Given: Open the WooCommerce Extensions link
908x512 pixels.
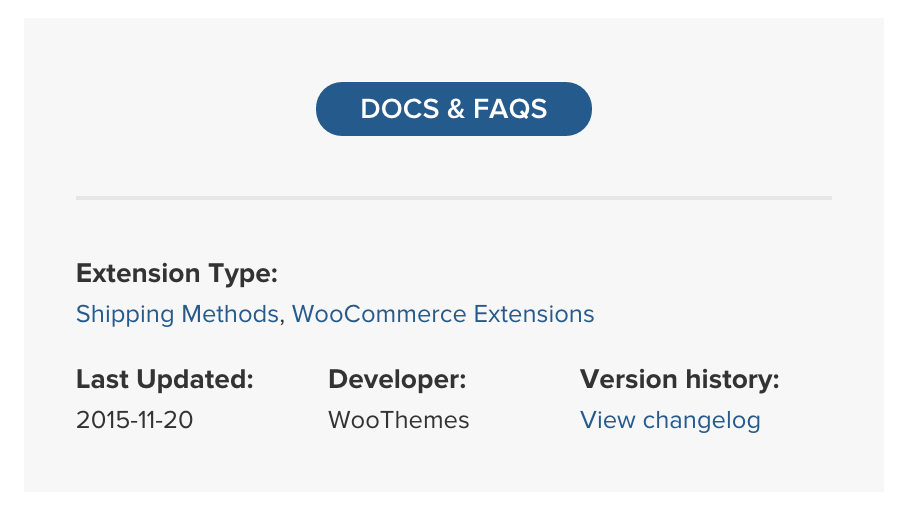Looking at the screenshot, I should [443, 314].
